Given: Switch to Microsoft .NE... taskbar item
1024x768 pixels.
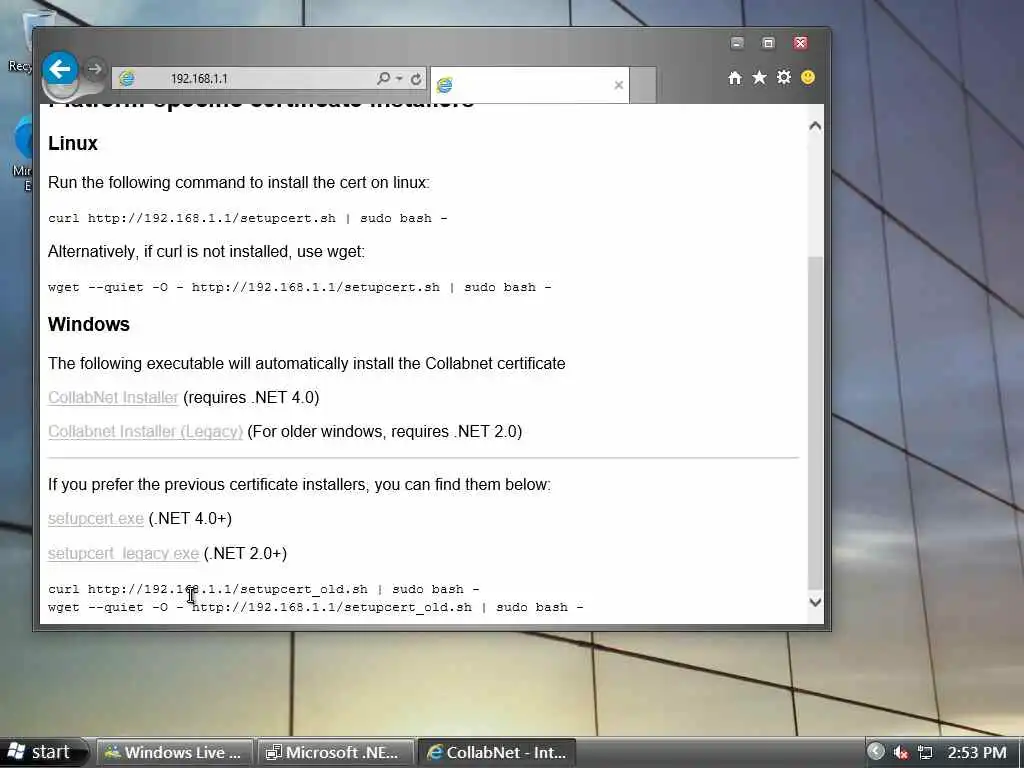Looking at the screenshot, I should tap(335, 752).
